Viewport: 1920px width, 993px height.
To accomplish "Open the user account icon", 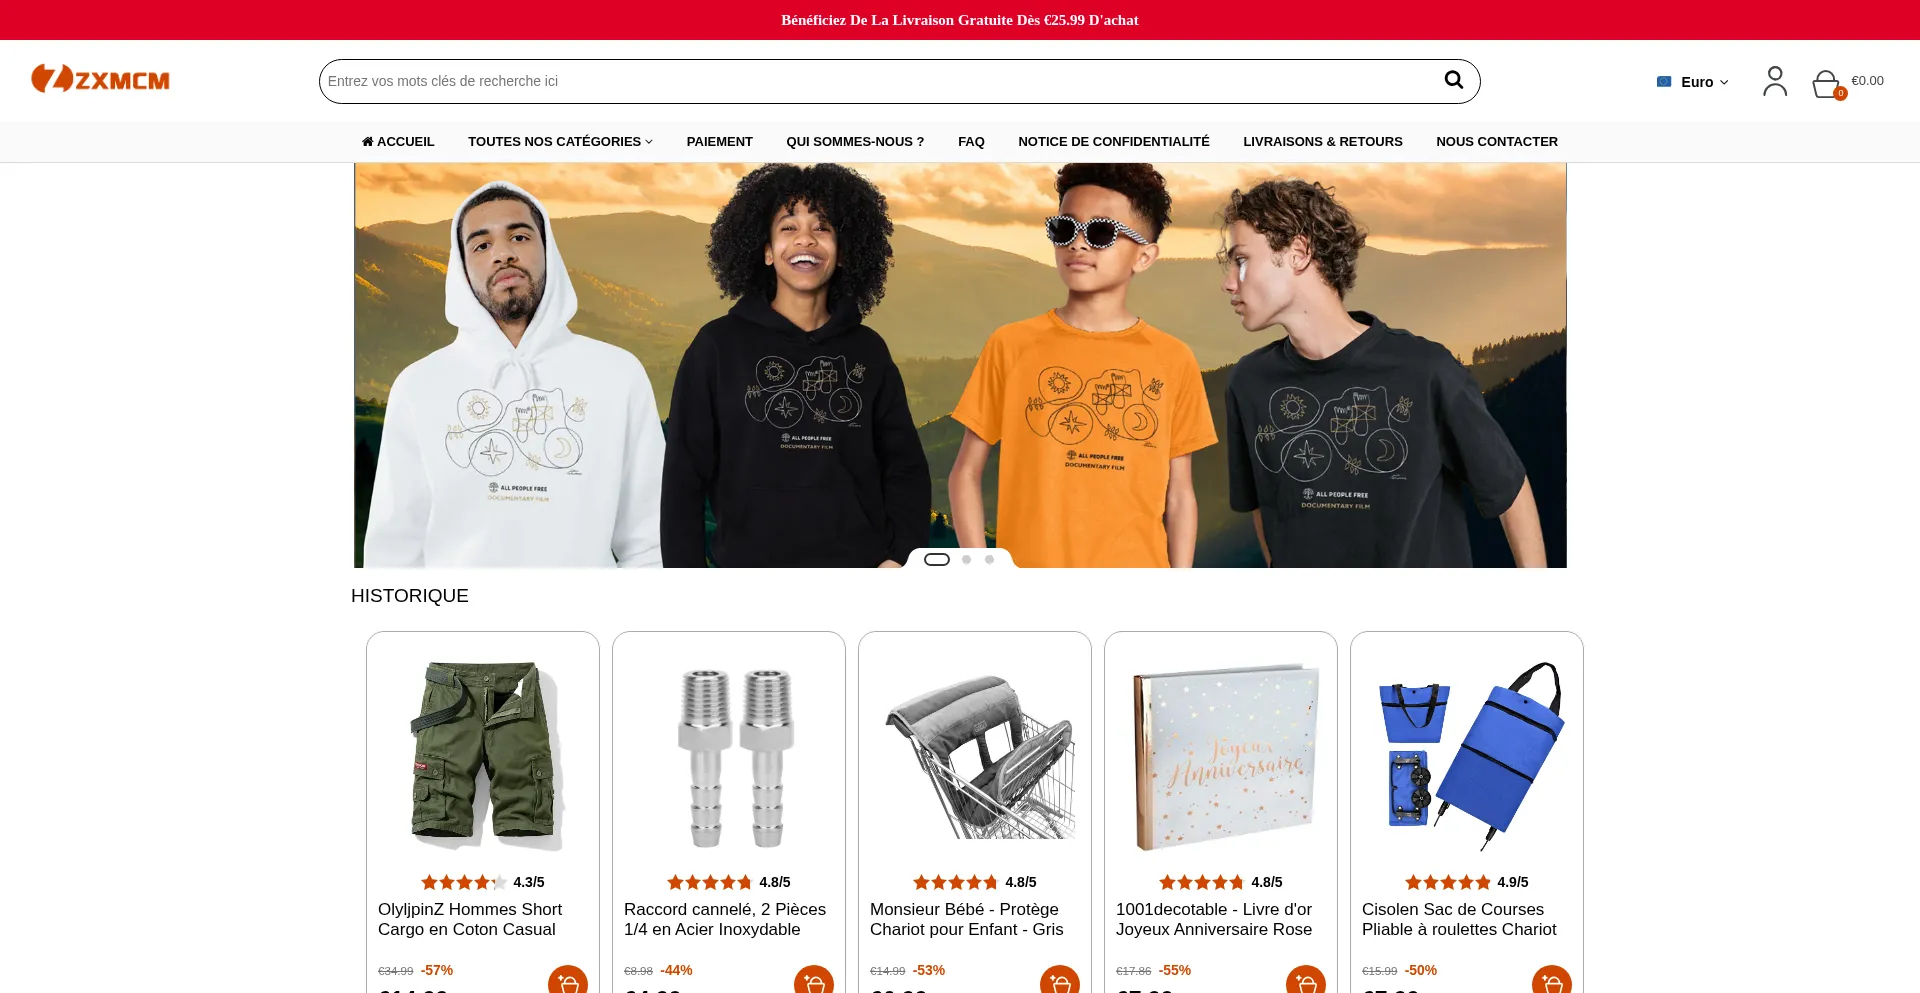I will pos(1775,81).
